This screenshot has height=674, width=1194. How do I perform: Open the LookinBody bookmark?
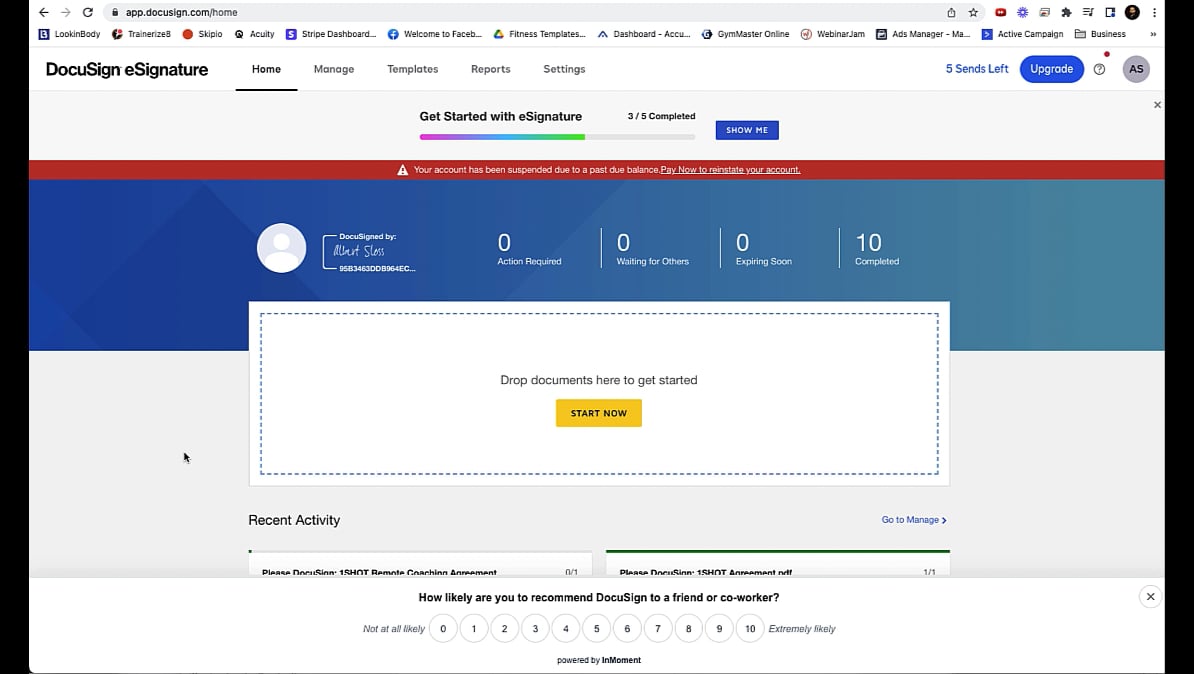[x=69, y=34]
